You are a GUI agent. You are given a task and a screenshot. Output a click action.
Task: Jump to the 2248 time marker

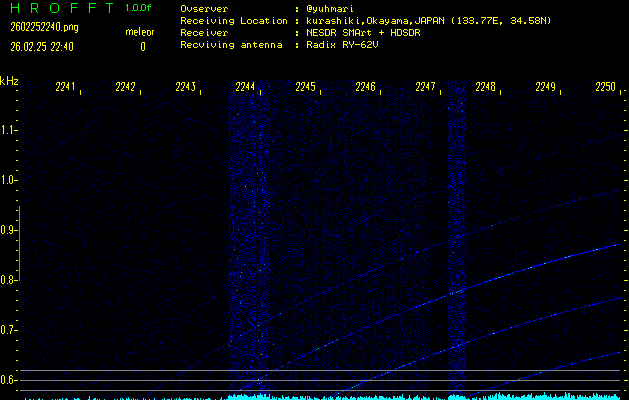click(x=486, y=87)
